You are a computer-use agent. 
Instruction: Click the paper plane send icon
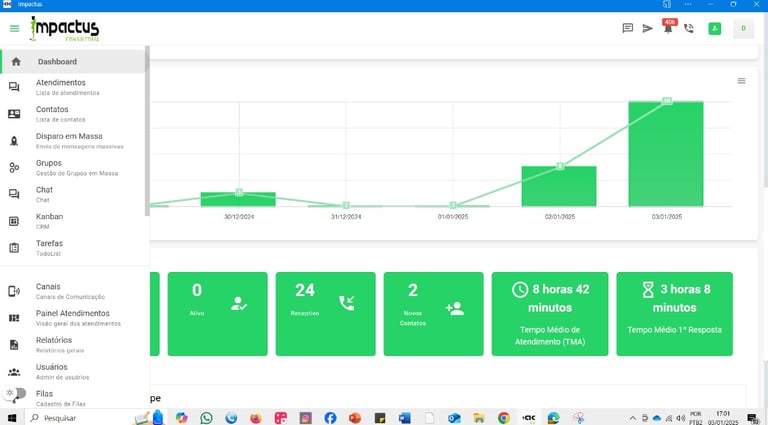pyautogui.click(x=648, y=28)
